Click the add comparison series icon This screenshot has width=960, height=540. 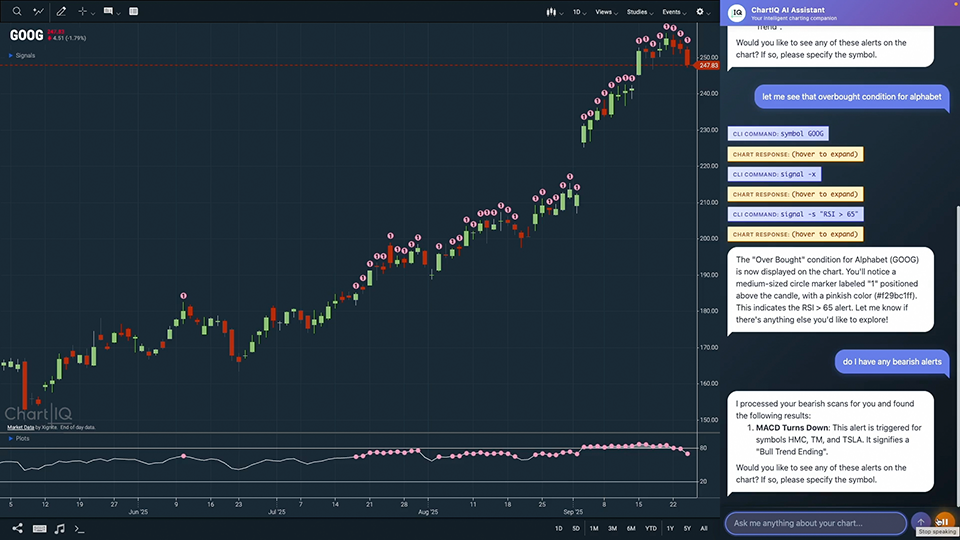[x=38, y=12]
